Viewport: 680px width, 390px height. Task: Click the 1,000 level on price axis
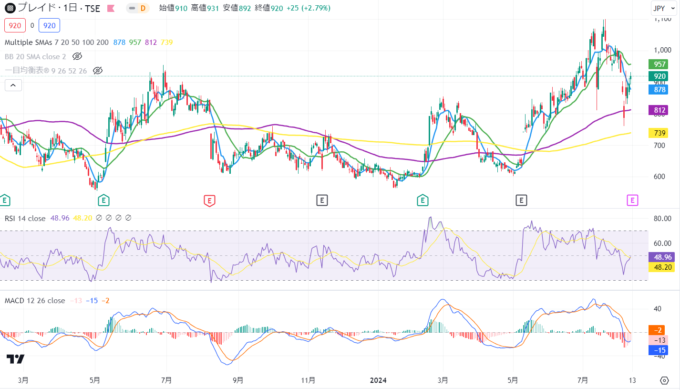click(x=662, y=50)
